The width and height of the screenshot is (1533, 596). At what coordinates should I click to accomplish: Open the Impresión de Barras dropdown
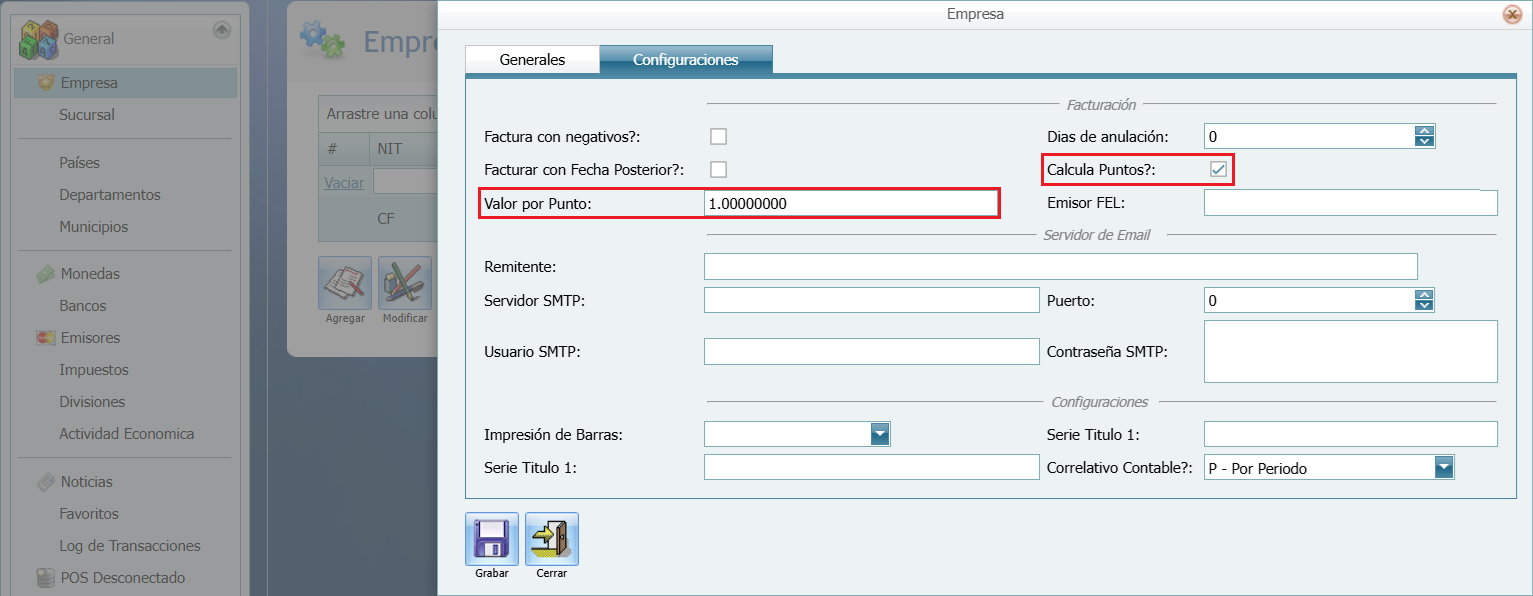click(x=880, y=434)
